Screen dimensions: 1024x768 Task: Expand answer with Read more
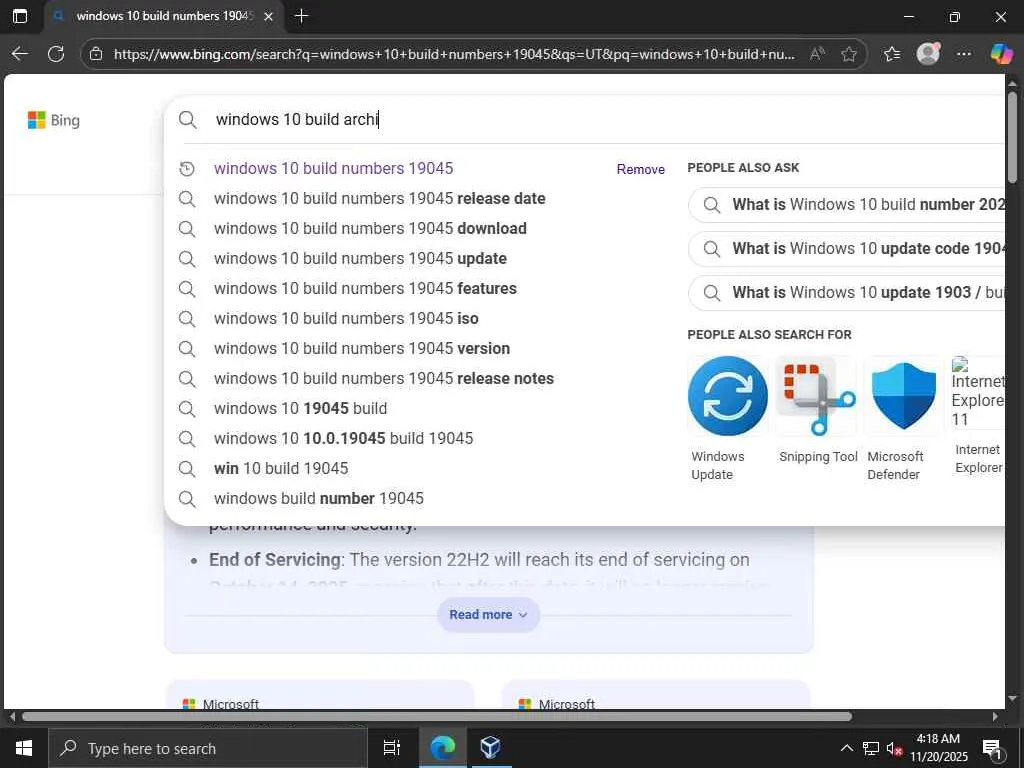click(488, 615)
